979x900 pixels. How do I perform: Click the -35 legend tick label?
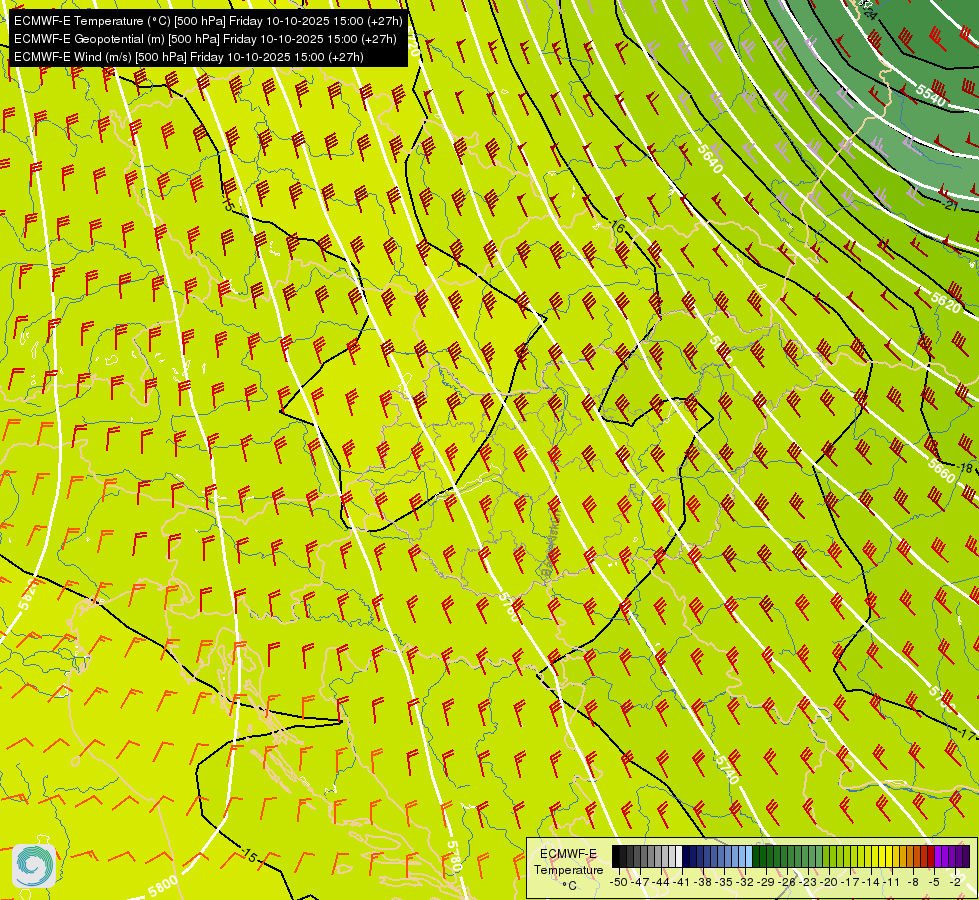(724, 882)
